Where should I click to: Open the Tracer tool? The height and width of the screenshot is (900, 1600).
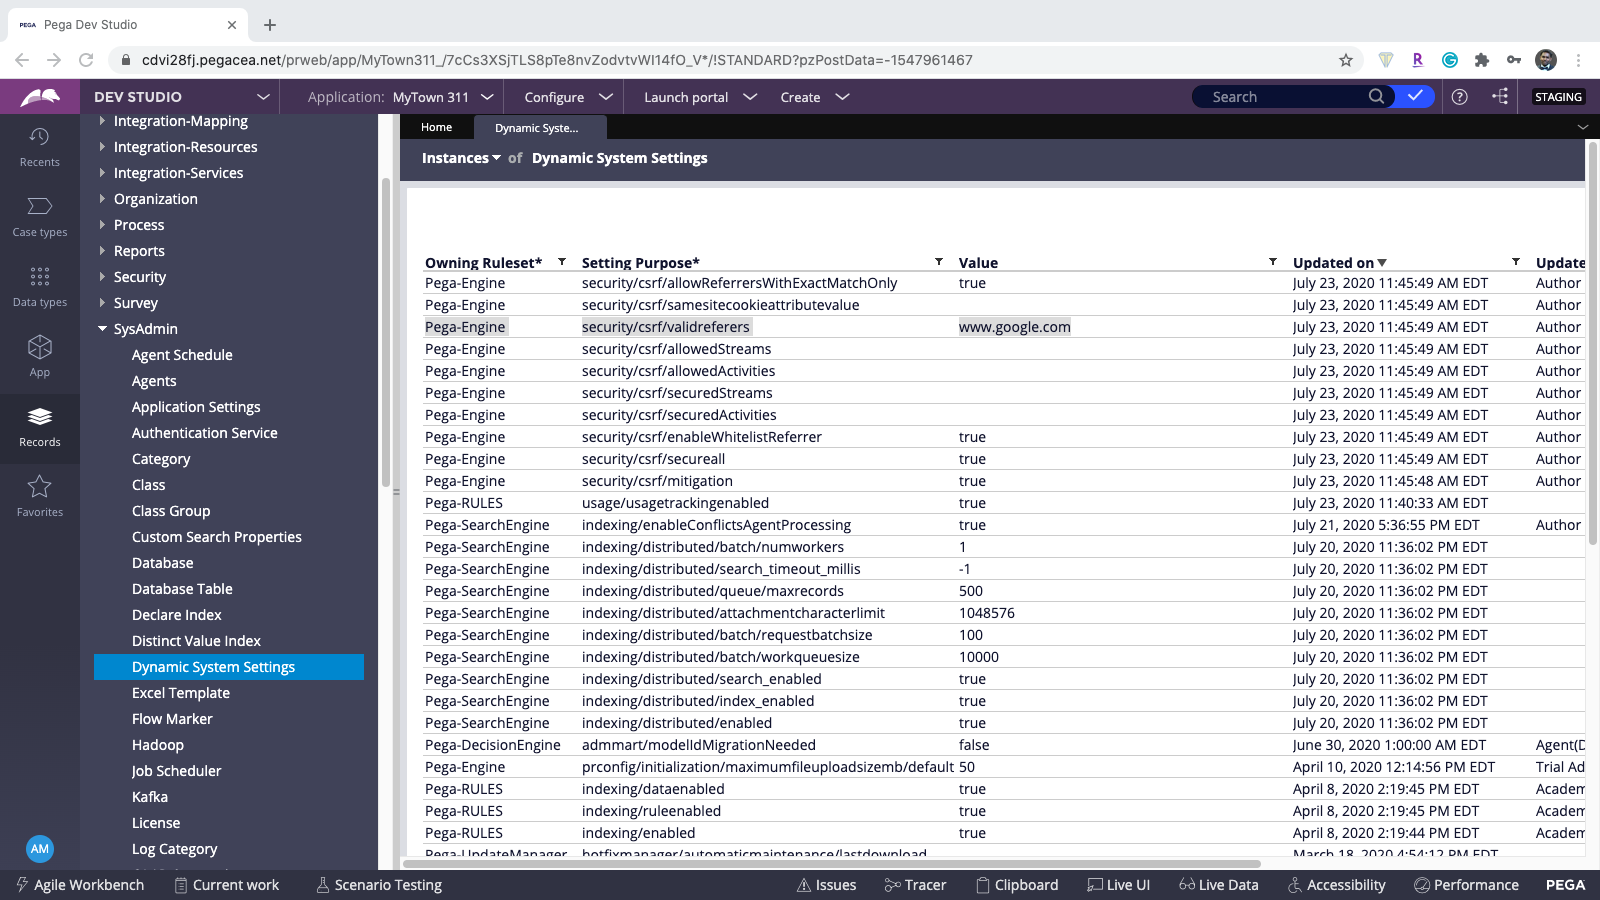915,884
